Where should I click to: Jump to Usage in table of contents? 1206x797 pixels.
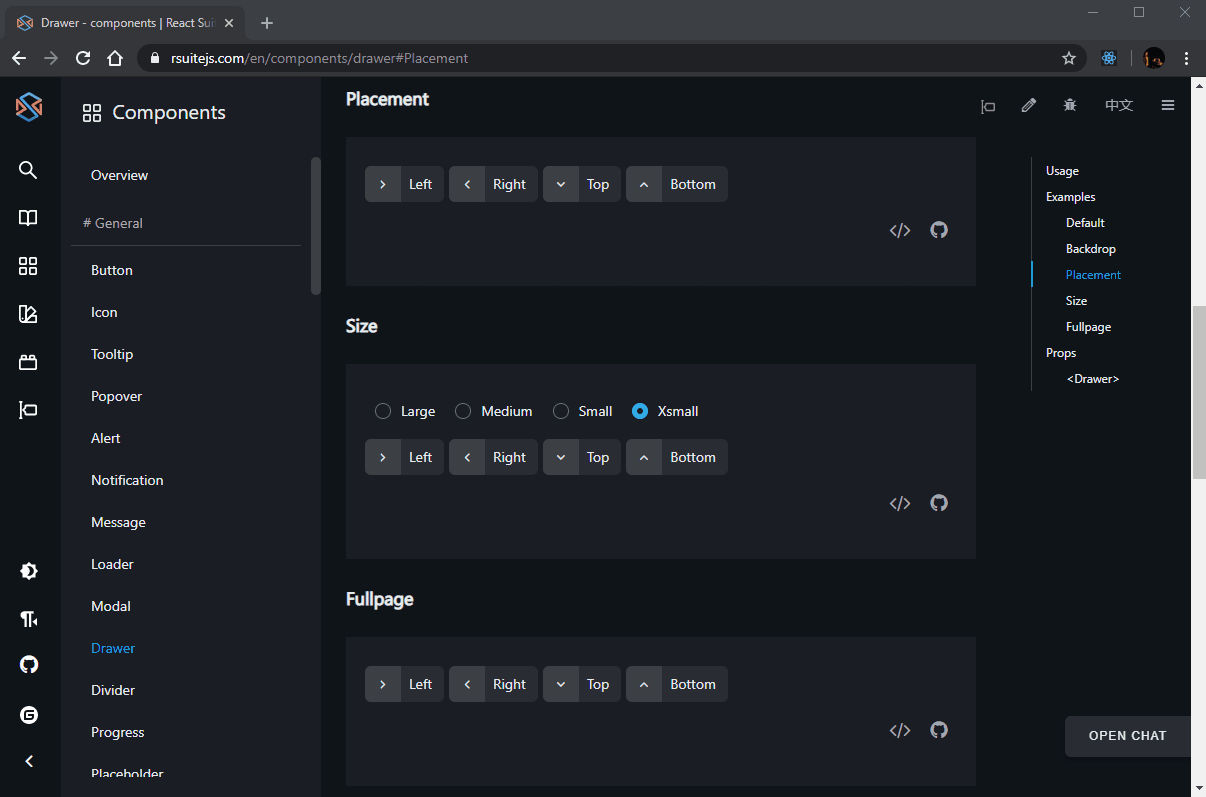coord(1062,171)
